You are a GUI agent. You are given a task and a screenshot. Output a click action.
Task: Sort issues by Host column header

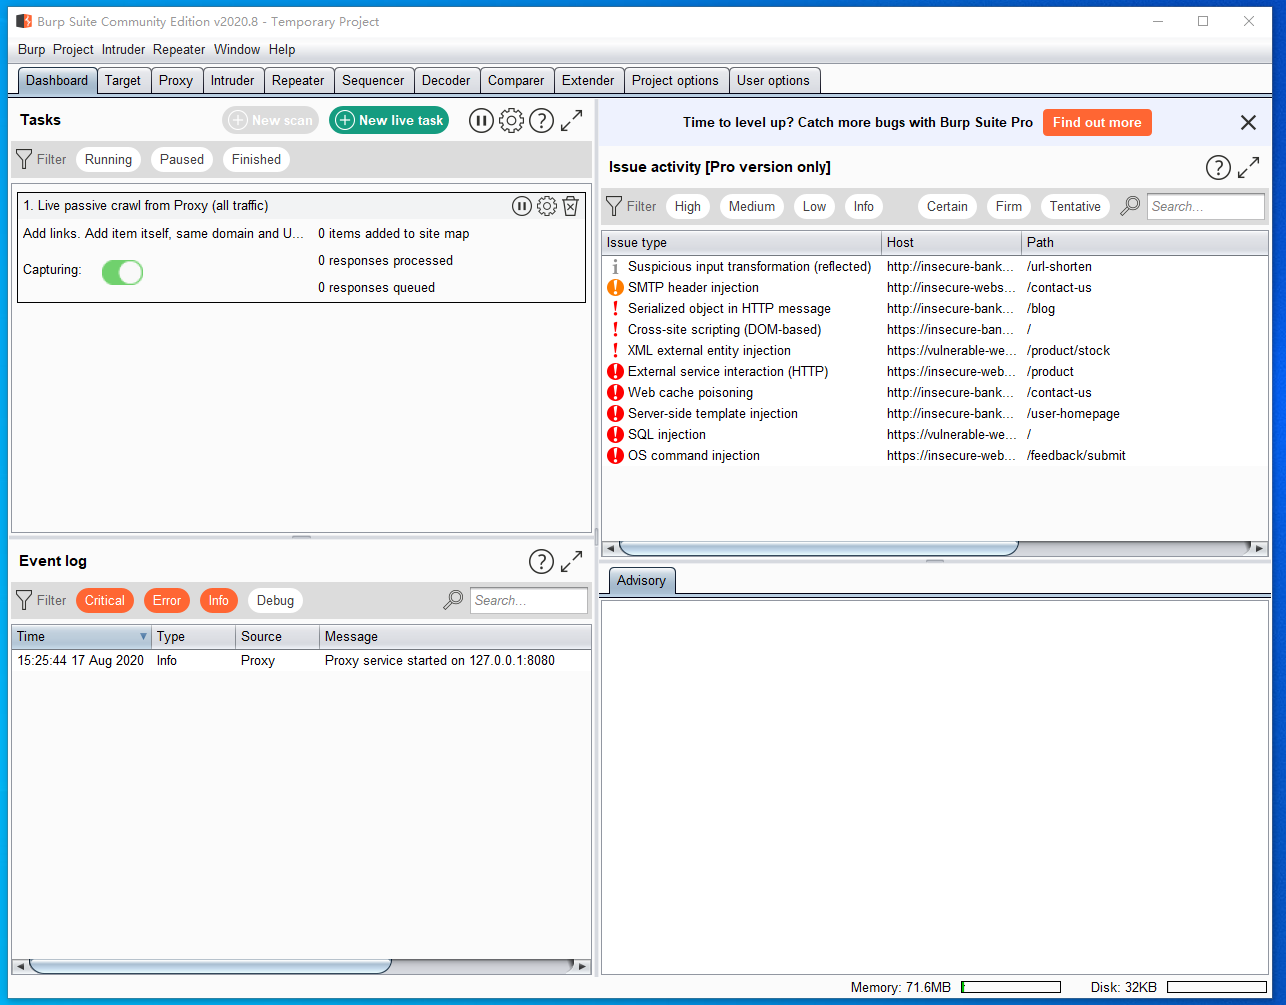952,242
